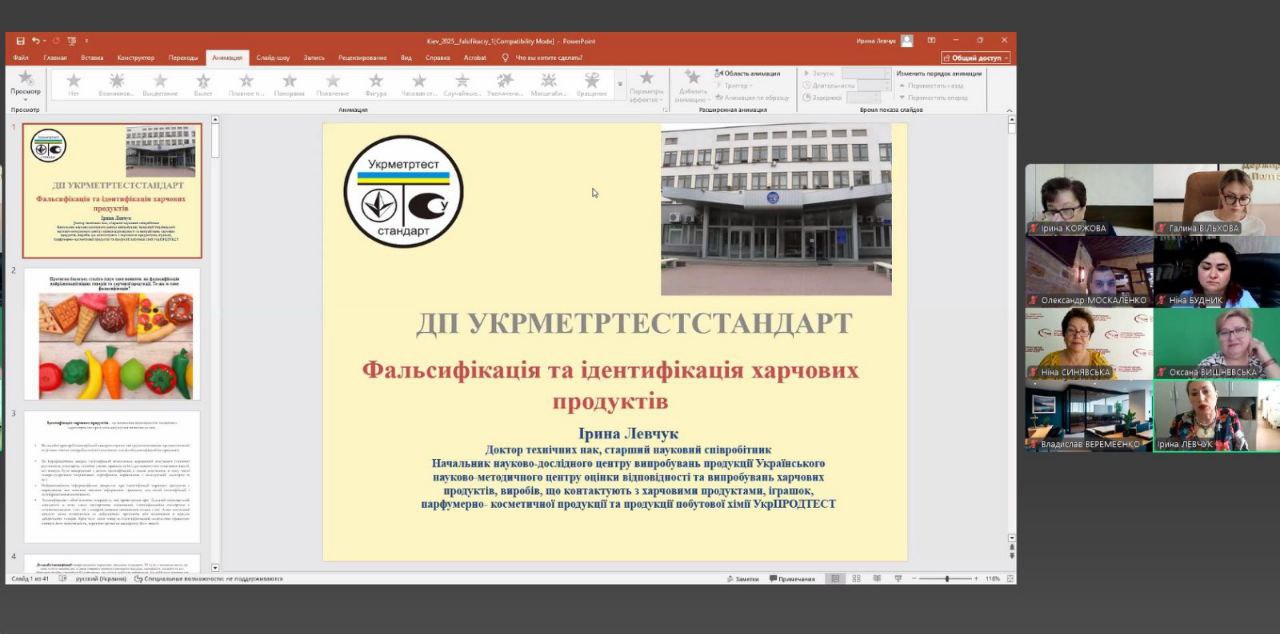Open the 'Переходы' ribbon tab

click(x=183, y=57)
